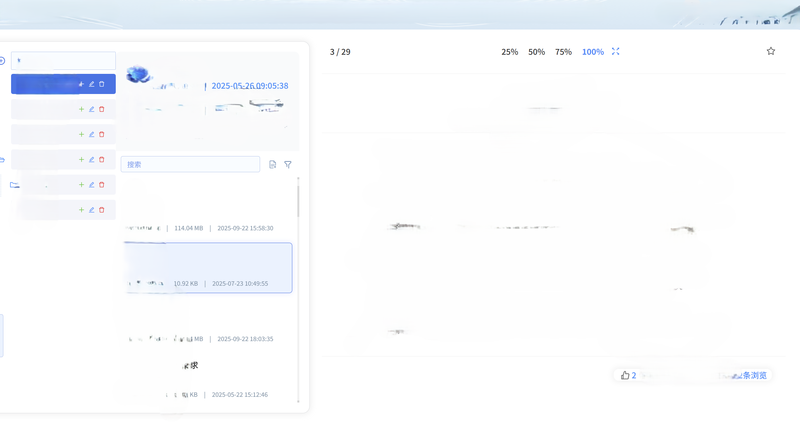Select the file dated 2025-07-23 10:49:55
Image resolution: width=800 pixels, height=424 pixels.
[x=208, y=268]
